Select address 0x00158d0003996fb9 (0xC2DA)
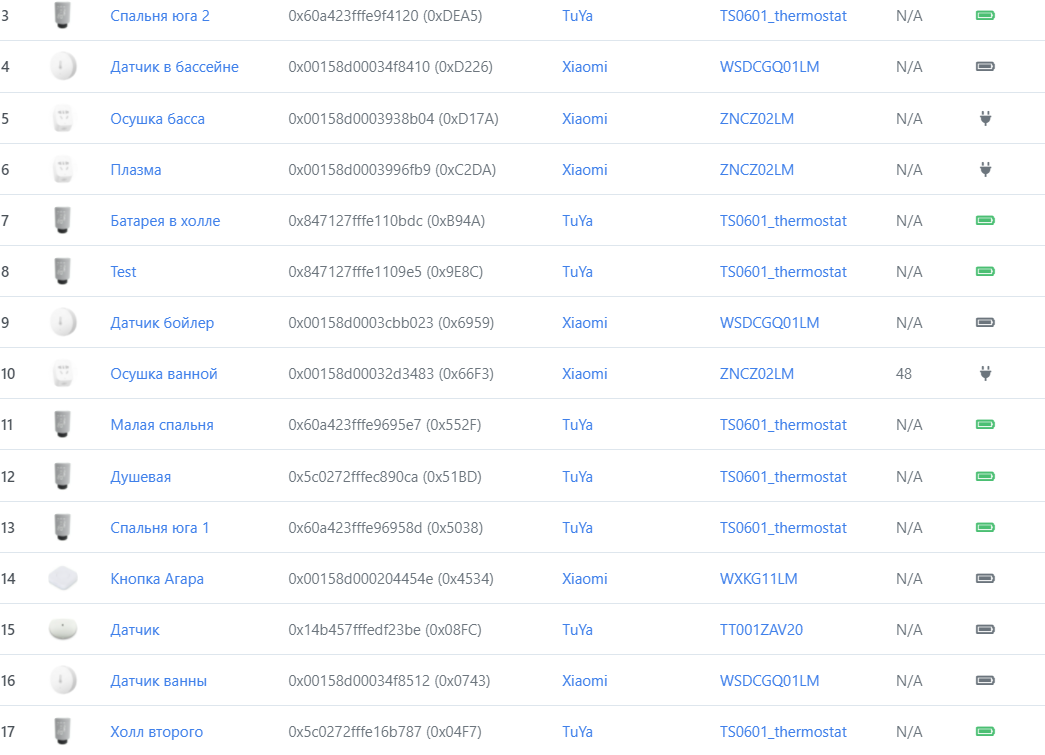1045x755 pixels. click(392, 170)
